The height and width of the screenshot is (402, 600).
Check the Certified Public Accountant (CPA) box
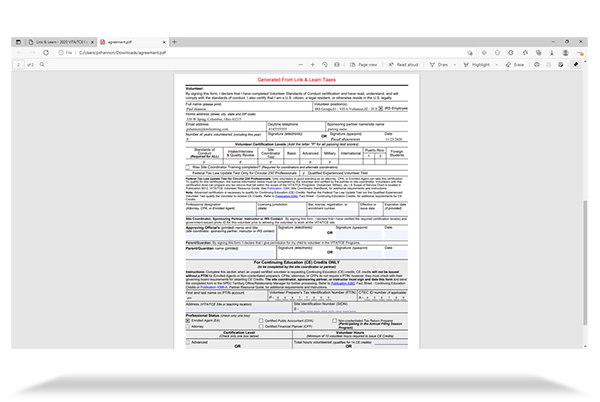coord(261,321)
